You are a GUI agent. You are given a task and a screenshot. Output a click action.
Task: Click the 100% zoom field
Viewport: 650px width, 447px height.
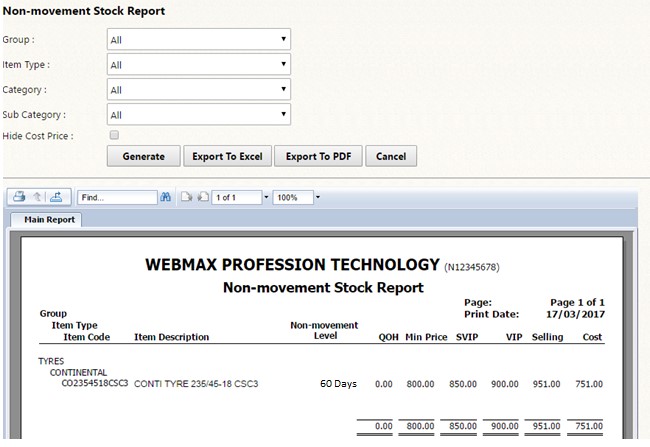click(293, 197)
